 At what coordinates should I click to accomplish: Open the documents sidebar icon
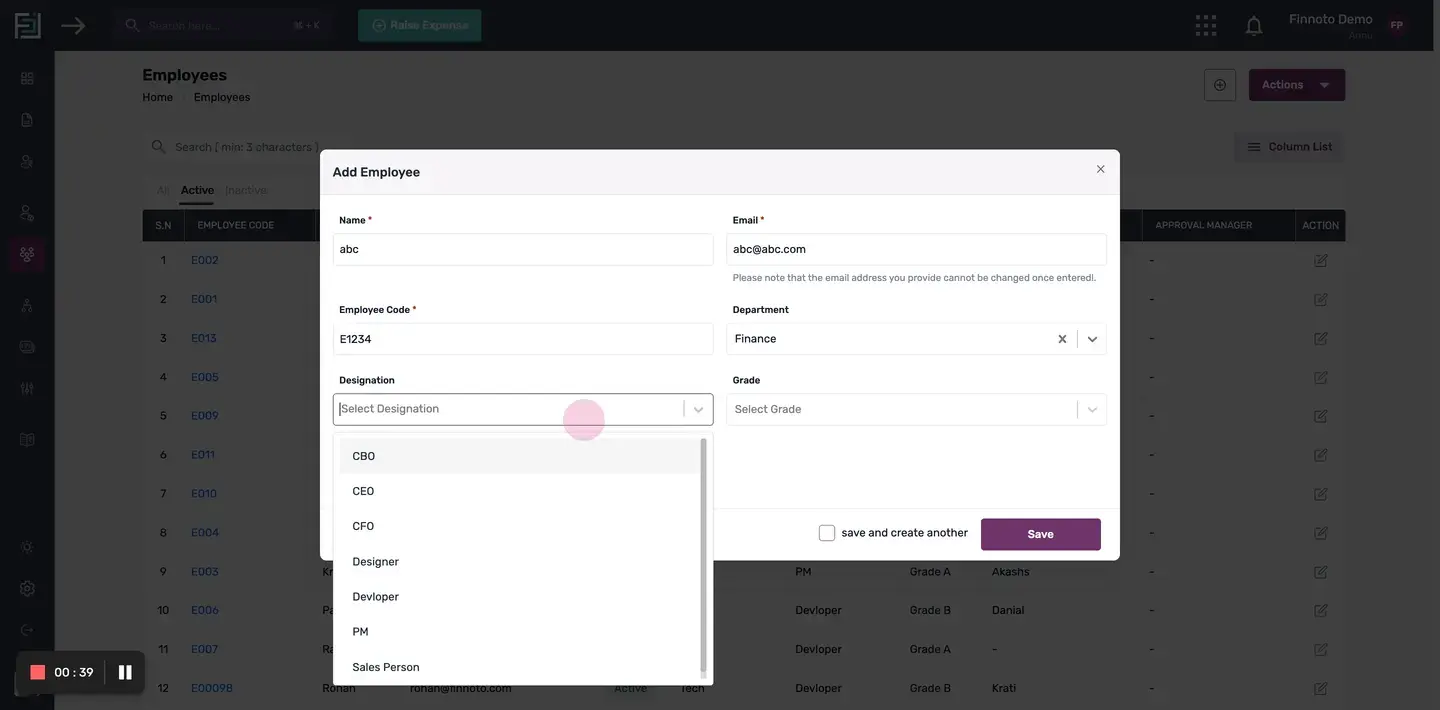coord(27,120)
